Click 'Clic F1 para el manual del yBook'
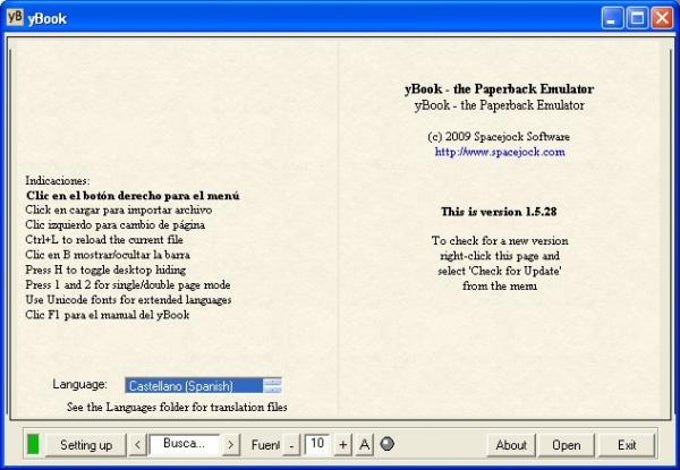Viewport: 680px width, 470px height. coord(107,314)
